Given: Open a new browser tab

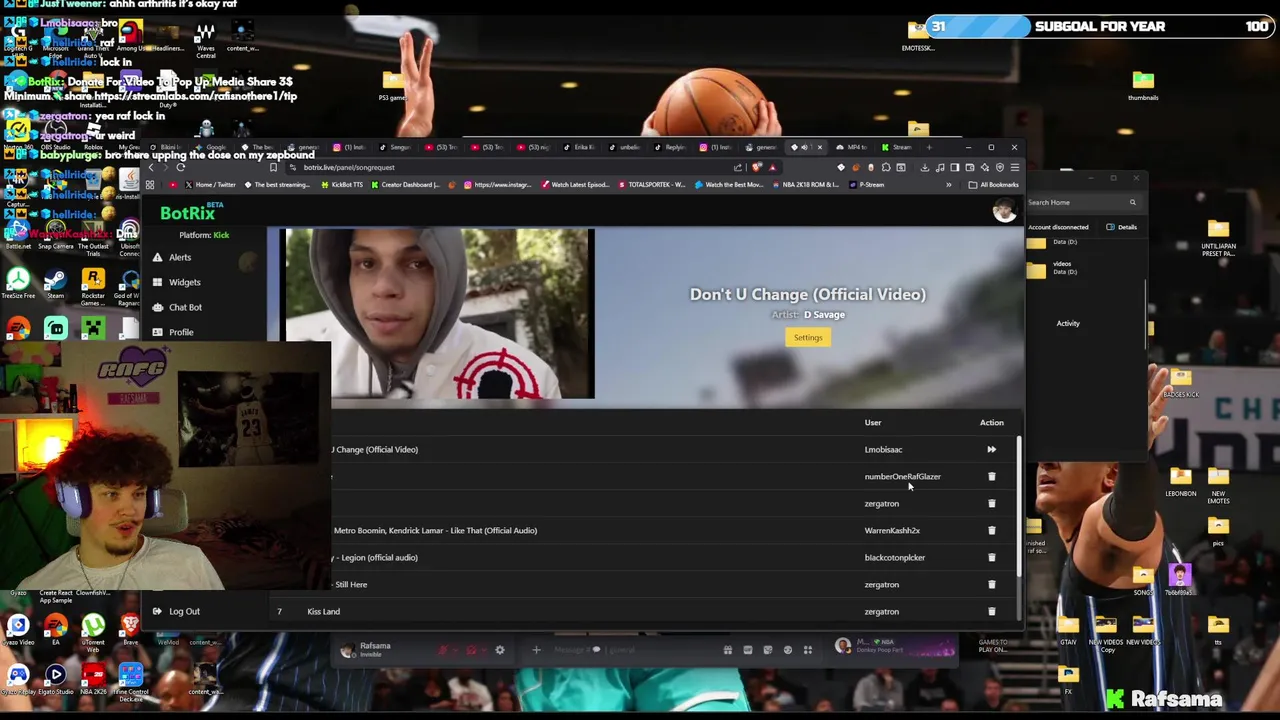Looking at the screenshot, I should pos(929,147).
